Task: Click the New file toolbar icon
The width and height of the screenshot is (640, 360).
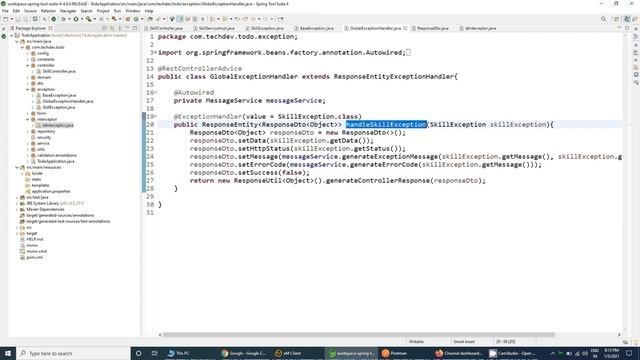Action: pyautogui.click(x=5, y=19)
